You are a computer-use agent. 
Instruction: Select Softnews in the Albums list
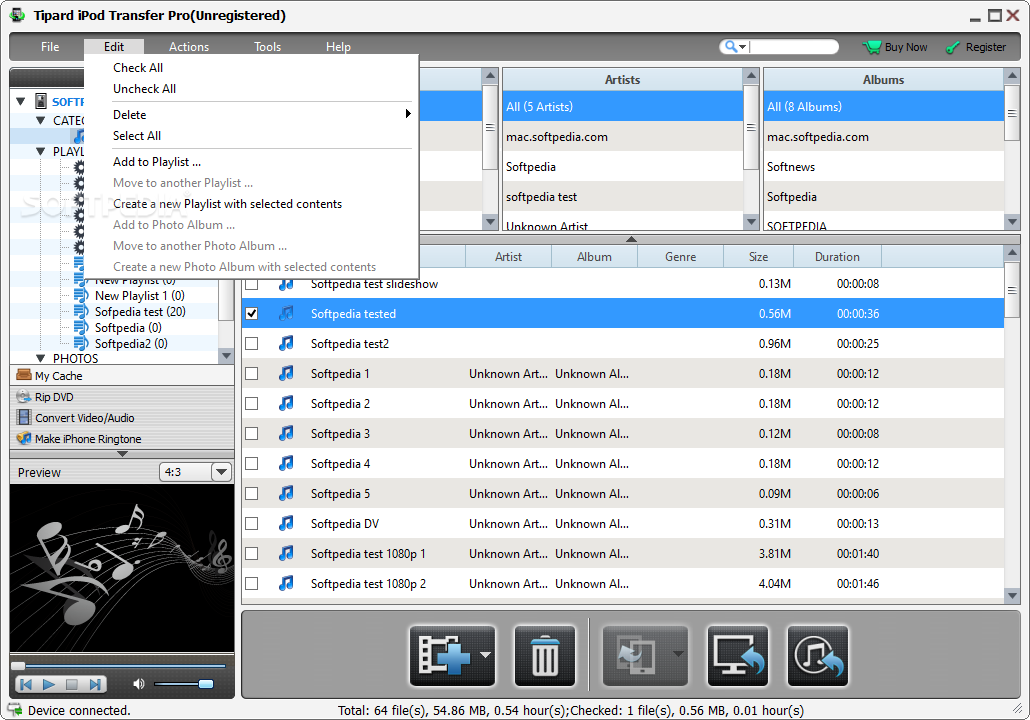pyautogui.click(x=884, y=167)
